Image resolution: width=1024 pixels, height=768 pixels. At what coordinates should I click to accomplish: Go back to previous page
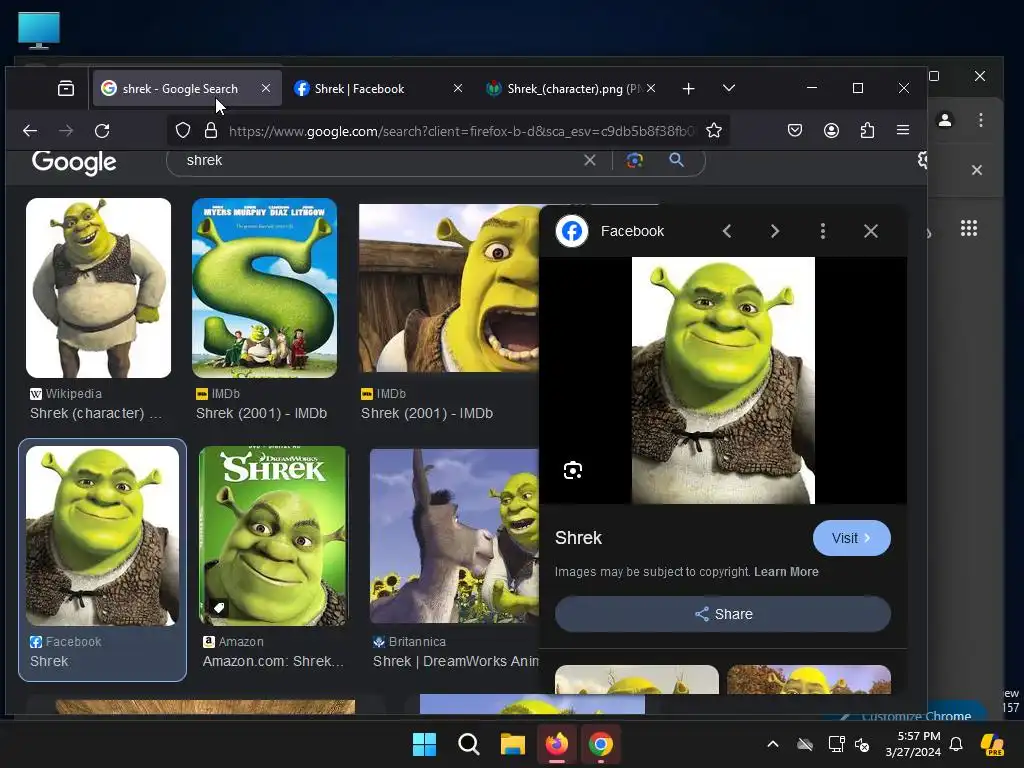(x=29, y=131)
